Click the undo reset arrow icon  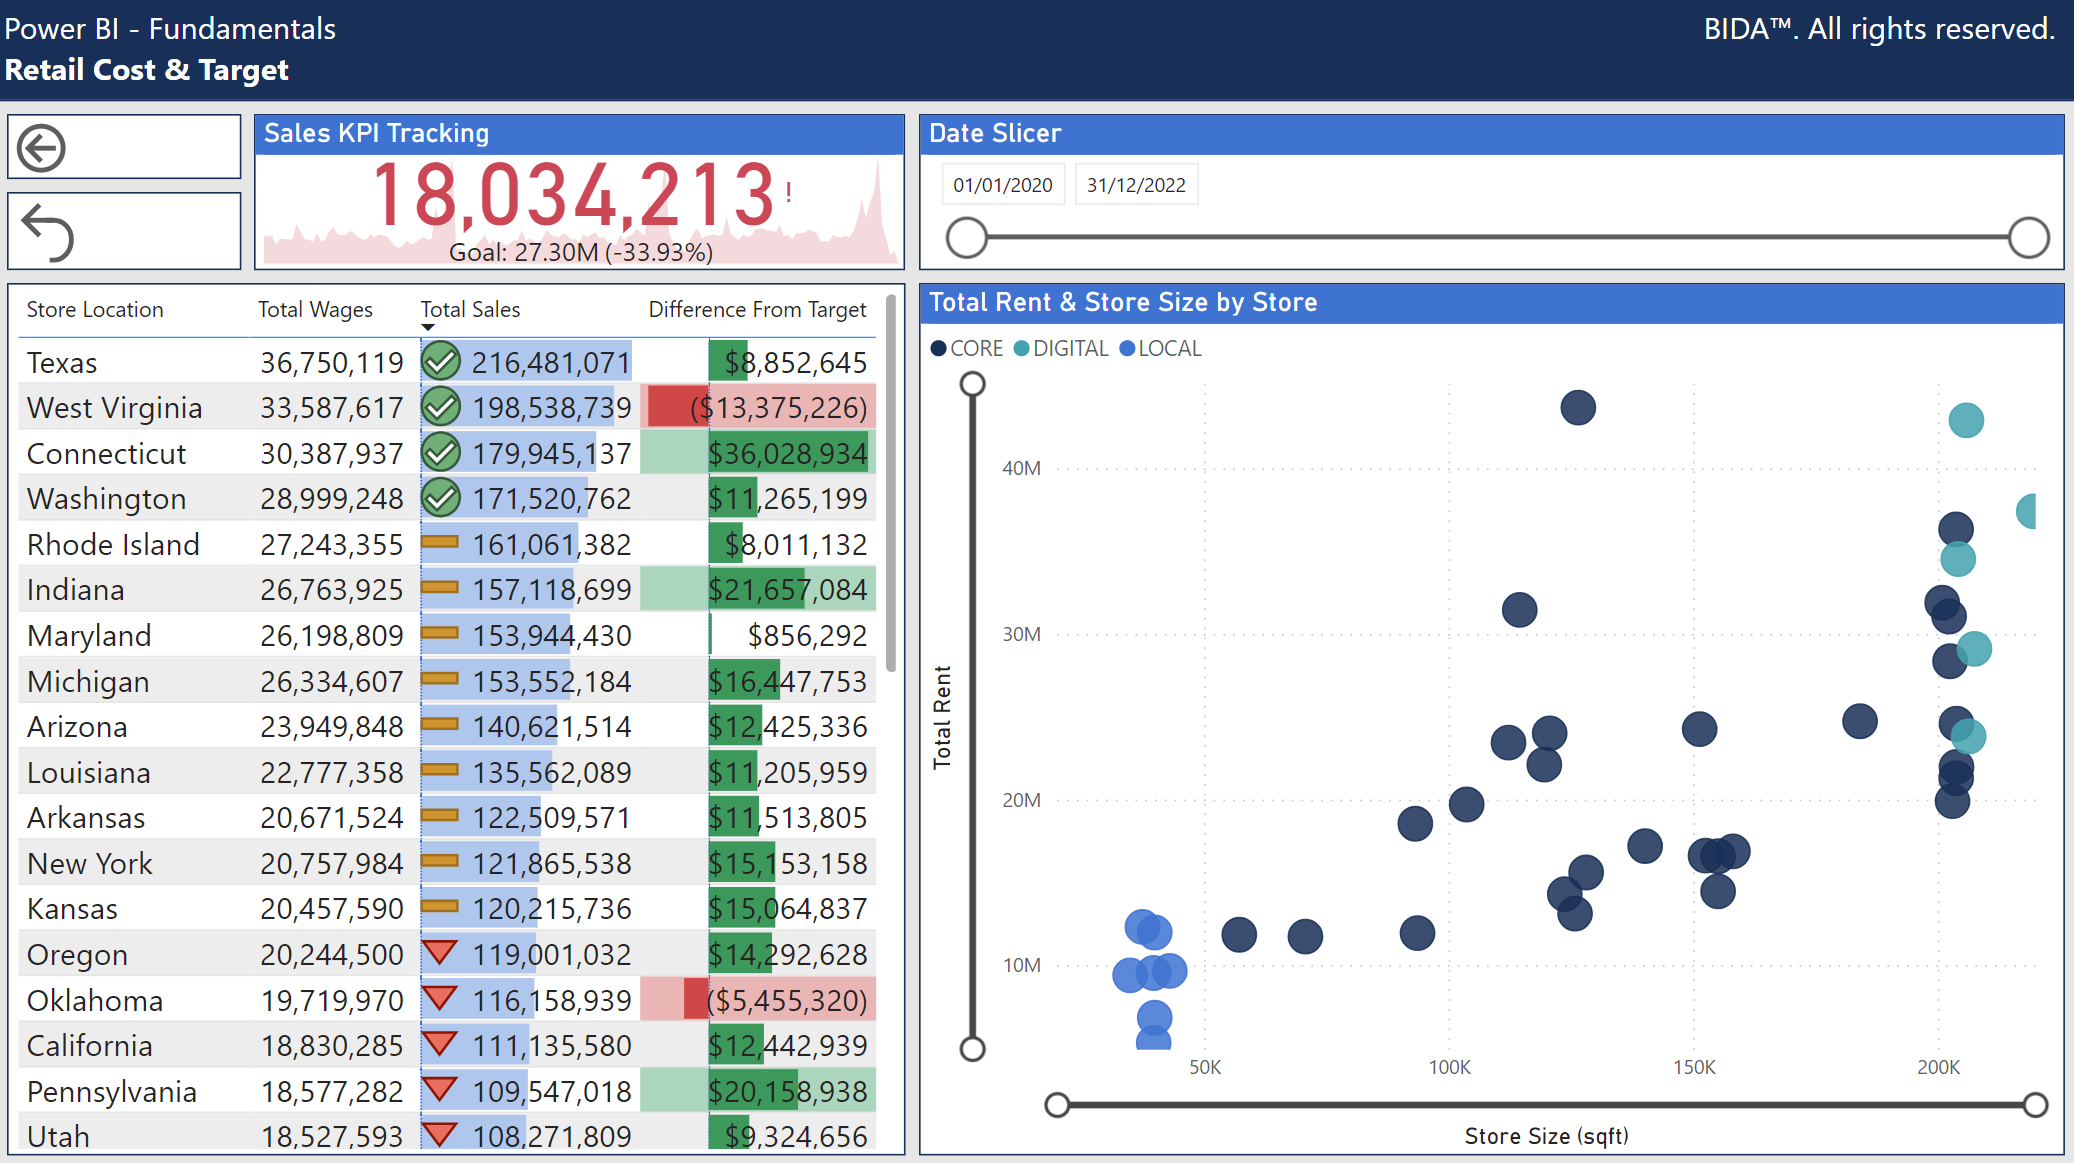tap(48, 232)
